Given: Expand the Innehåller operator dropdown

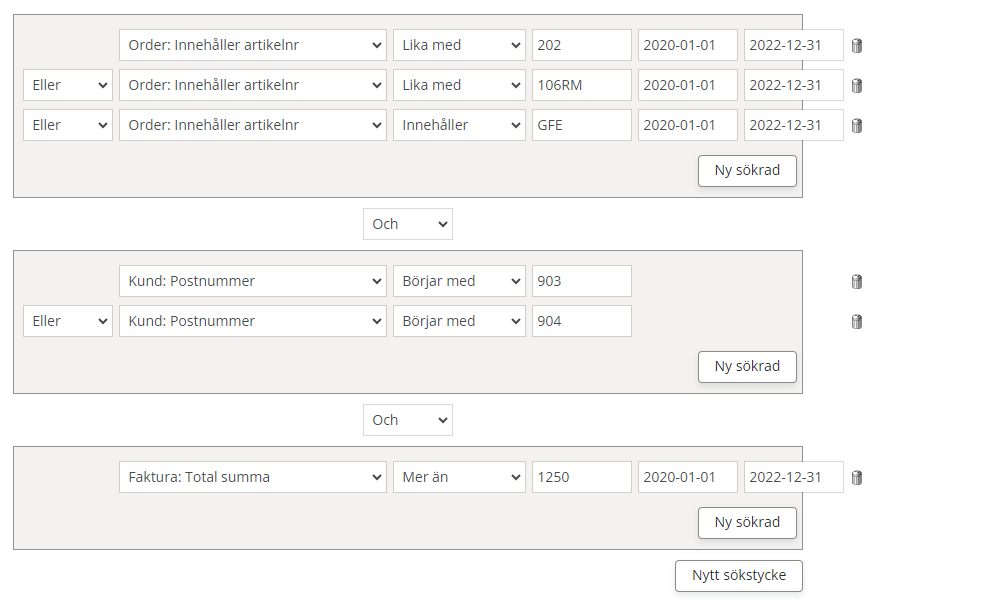Looking at the screenshot, I should [x=459, y=125].
